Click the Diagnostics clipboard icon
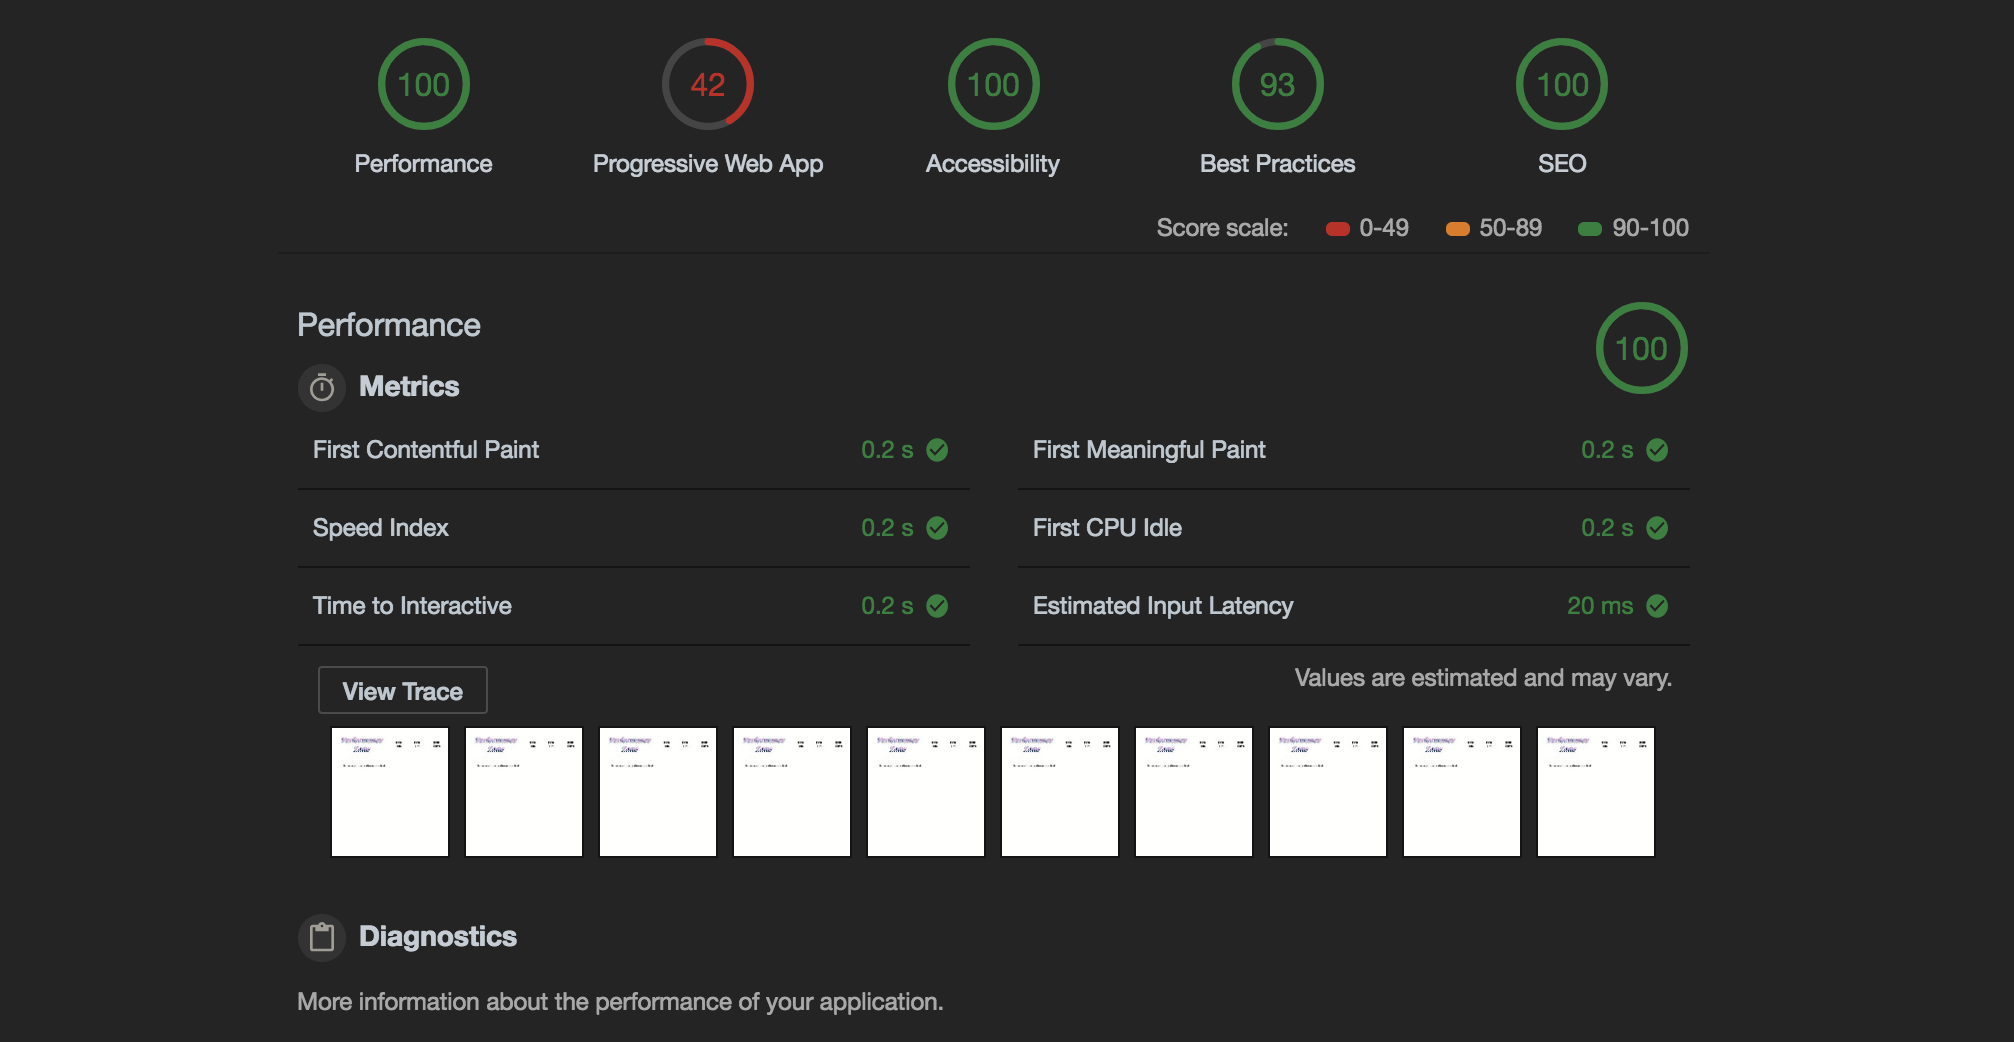Viewport: 2014px width, 1042px height. pyautogui.click(x=322, y=937)
